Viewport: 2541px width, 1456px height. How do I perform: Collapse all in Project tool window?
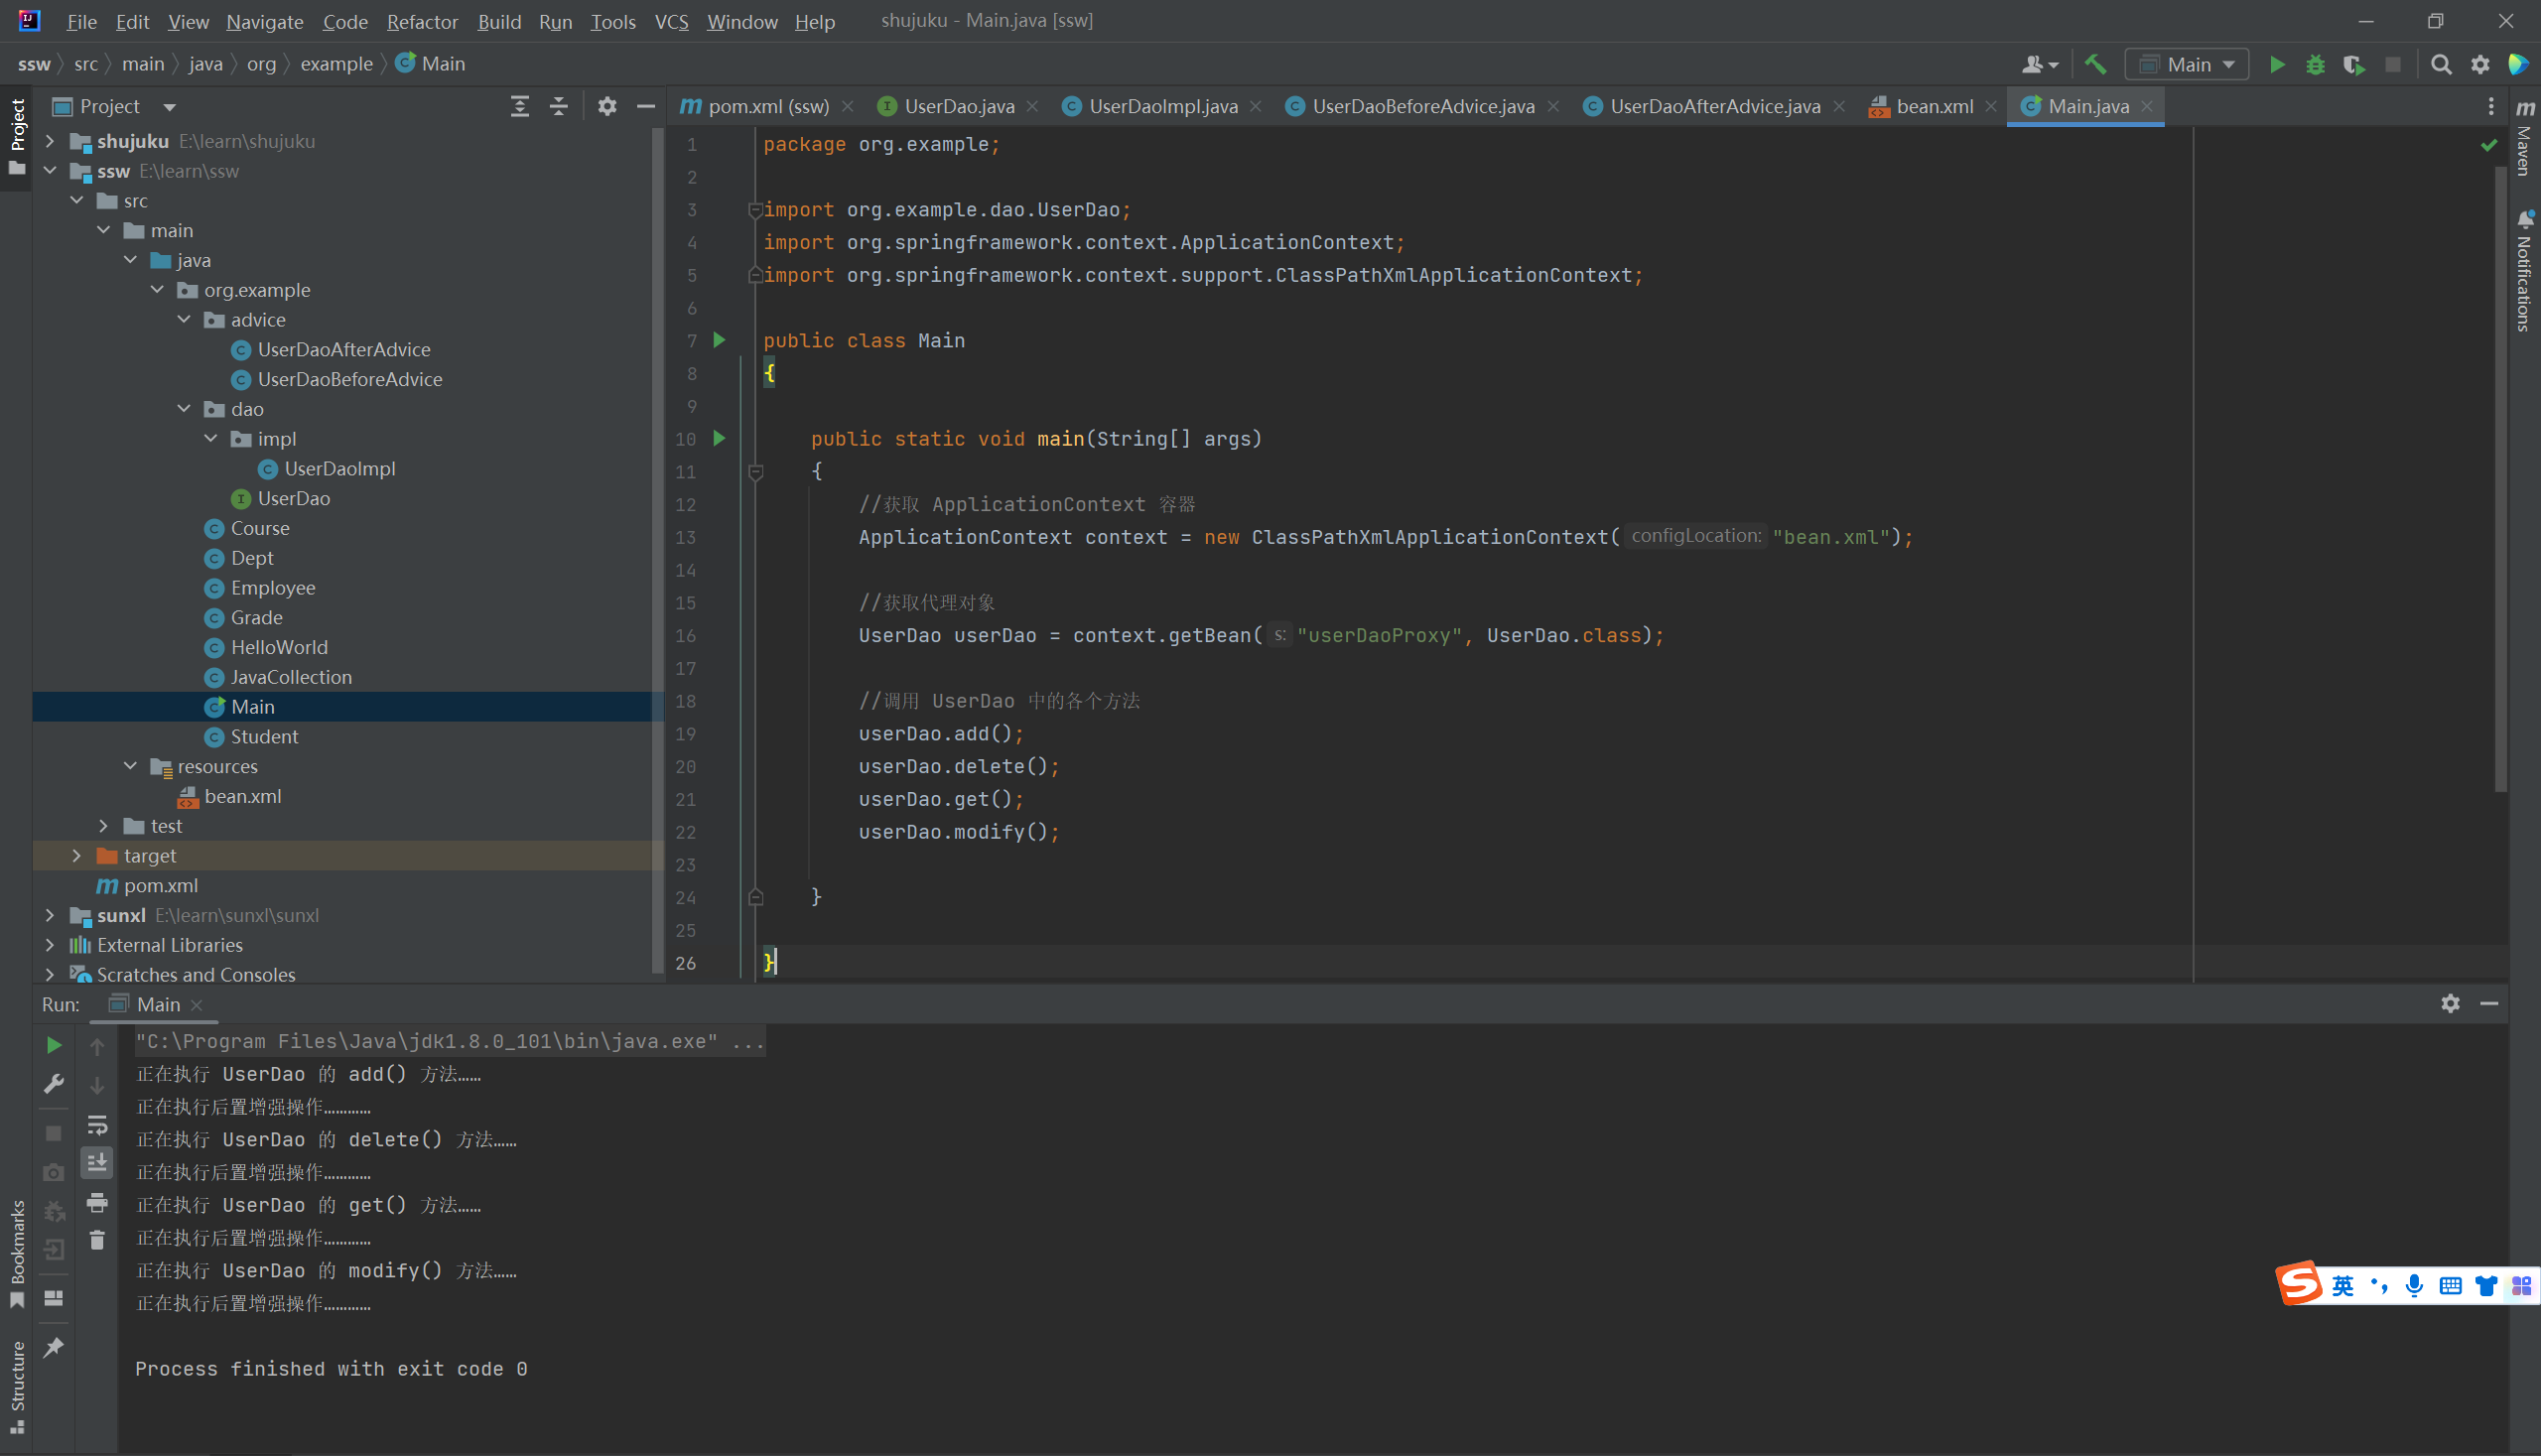[x=559, y=106]
